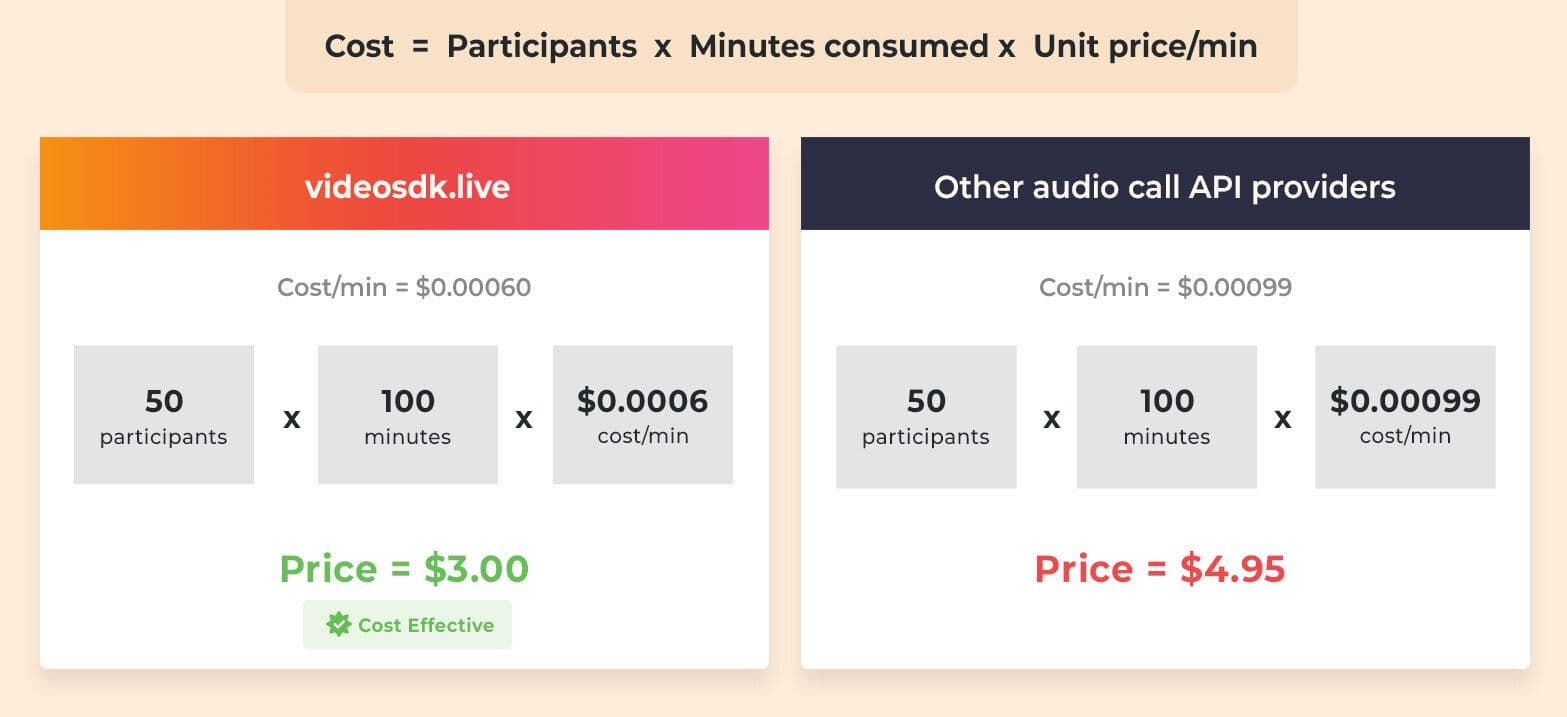The width and height of the screenshot is (1567, 717).
Task: Click the cost formula banner at top
Action: (791, 46)
